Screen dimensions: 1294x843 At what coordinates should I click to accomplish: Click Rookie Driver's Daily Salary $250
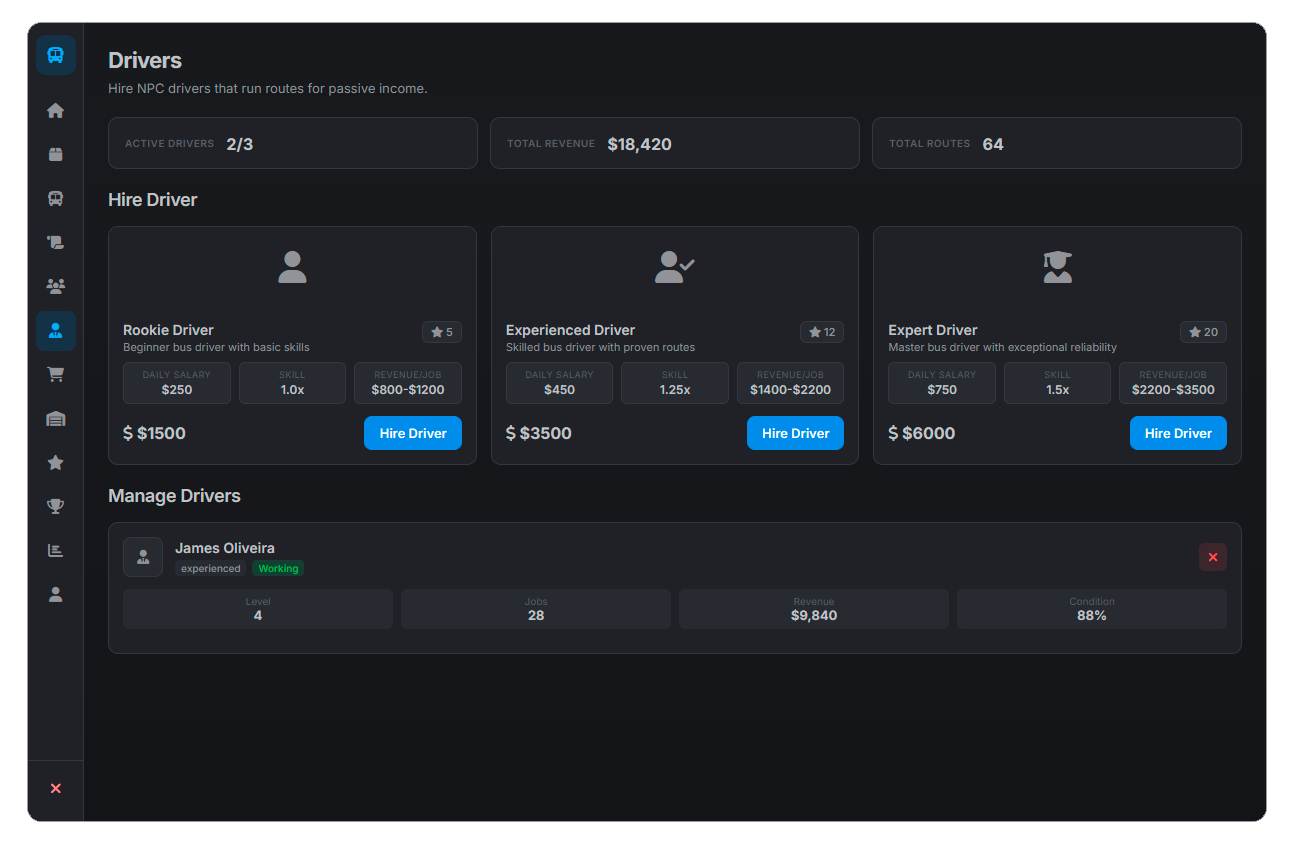pos(177,383)
